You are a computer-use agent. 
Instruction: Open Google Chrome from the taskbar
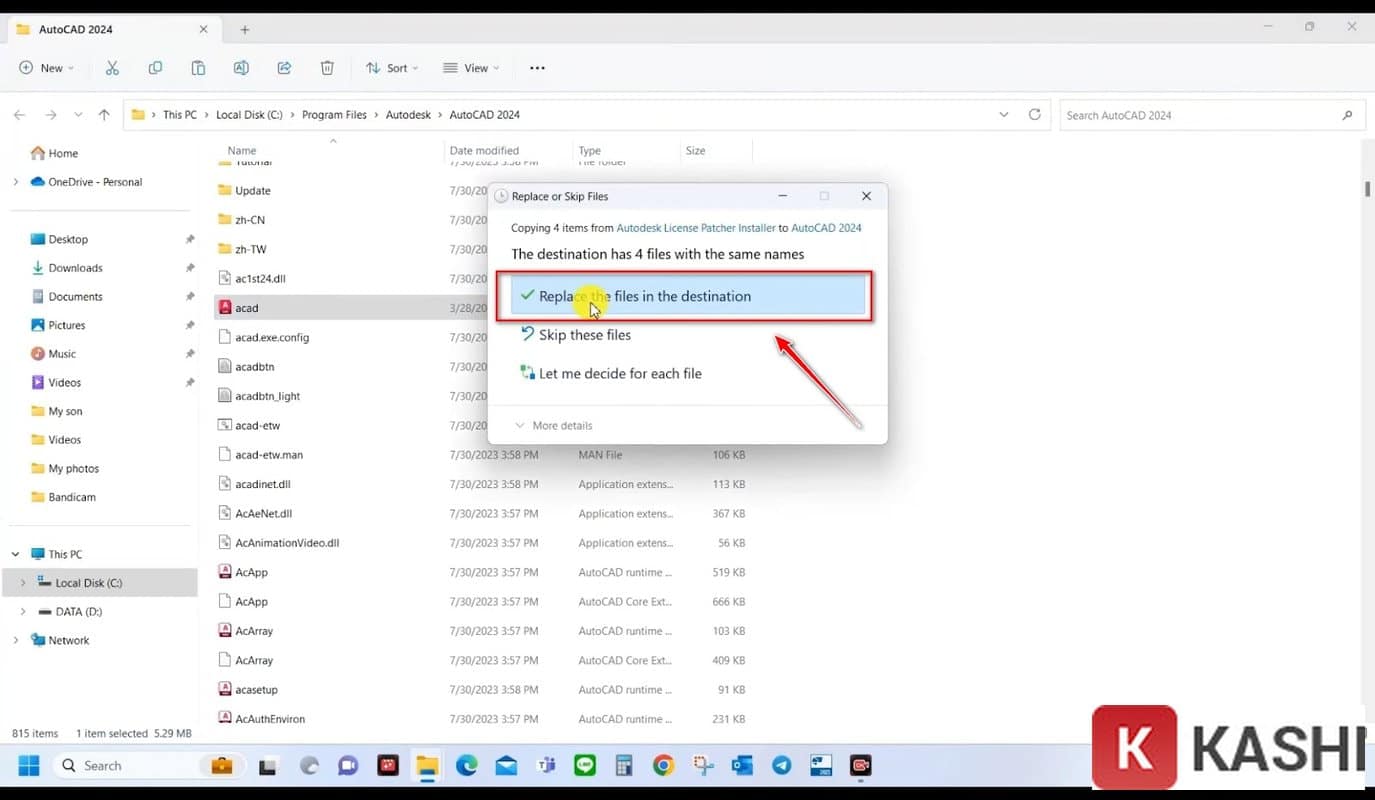[663, 765]
